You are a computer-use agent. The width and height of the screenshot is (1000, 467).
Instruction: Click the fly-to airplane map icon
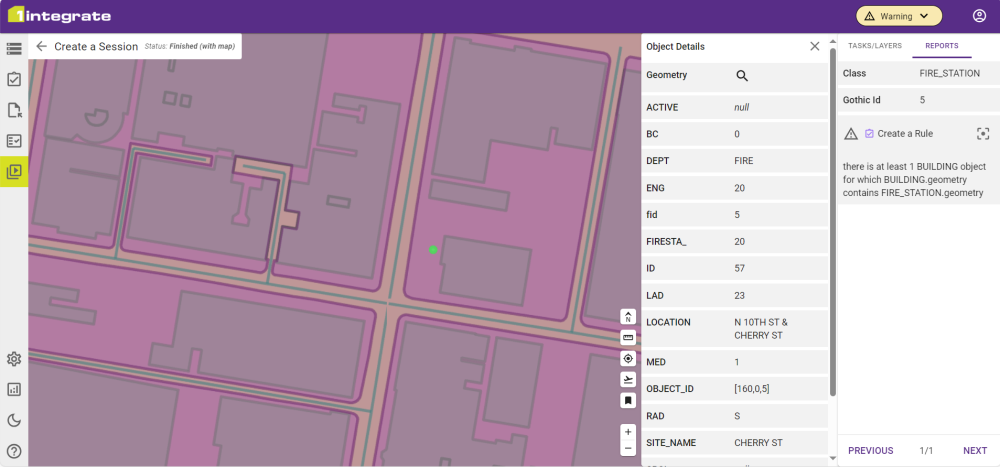tap(628, 380)
